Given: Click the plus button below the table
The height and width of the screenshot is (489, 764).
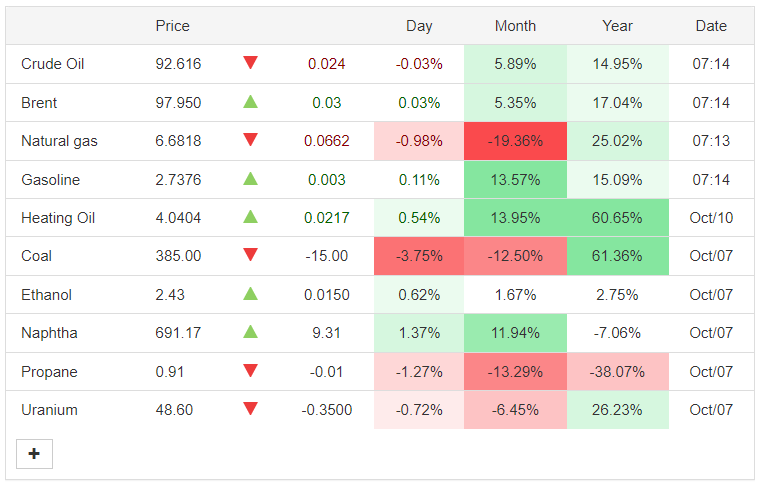Looking at the screenshot, I should click(34, 454).
